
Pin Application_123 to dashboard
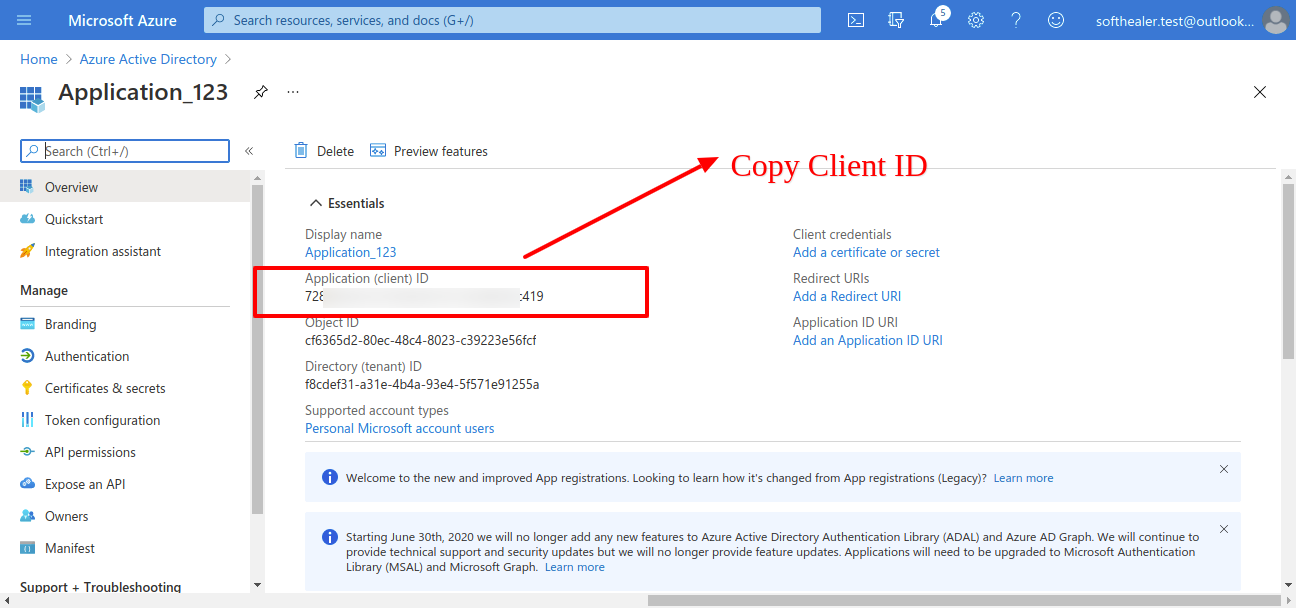point(260,92)
